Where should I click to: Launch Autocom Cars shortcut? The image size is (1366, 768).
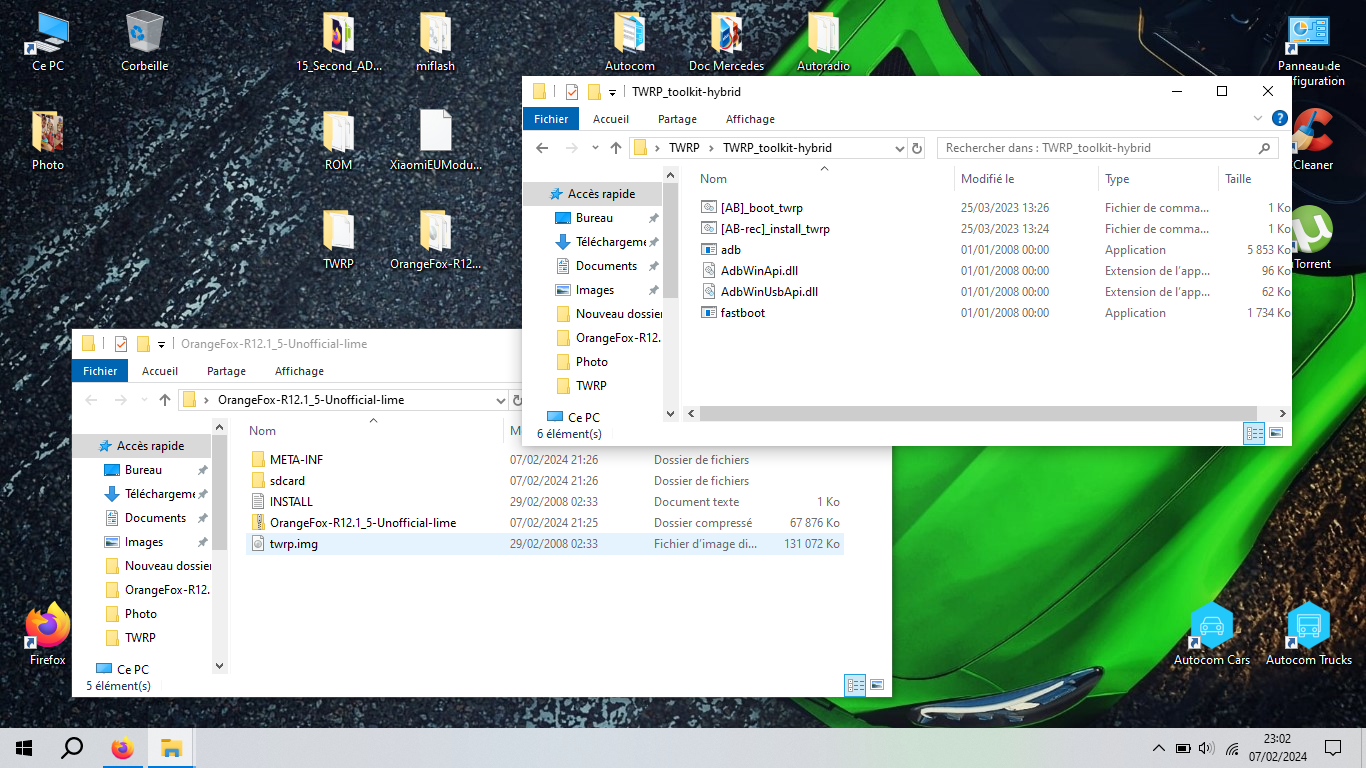coord(1212,635)
